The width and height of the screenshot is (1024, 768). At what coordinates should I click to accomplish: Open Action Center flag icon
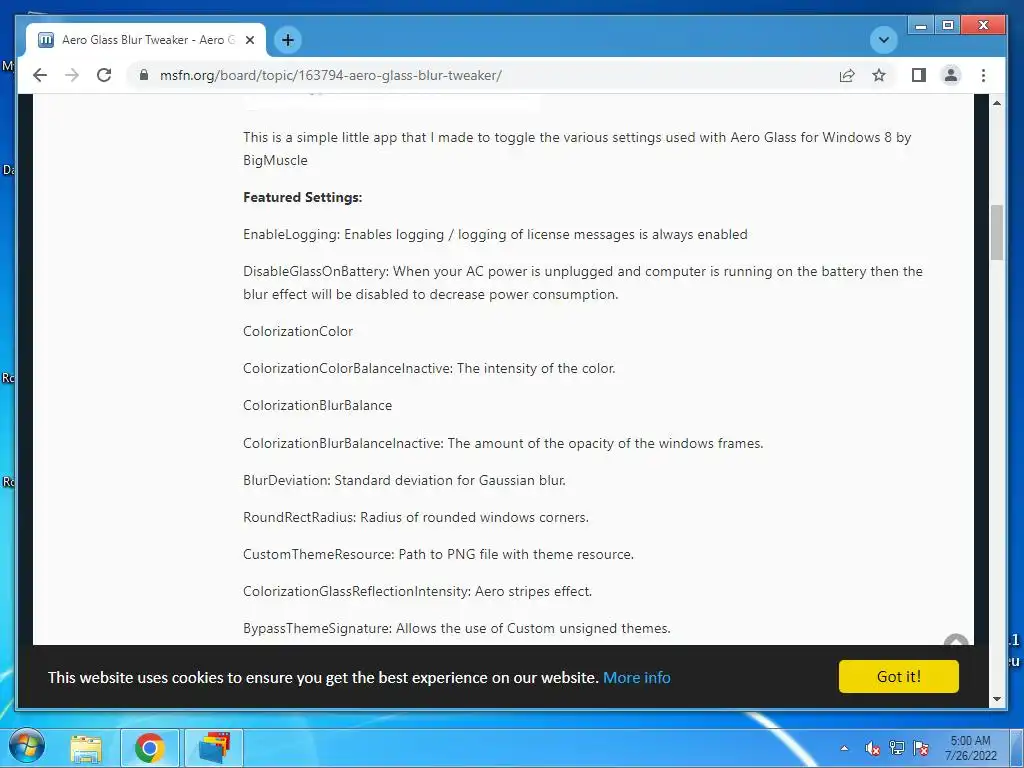(x=921, y=748)
